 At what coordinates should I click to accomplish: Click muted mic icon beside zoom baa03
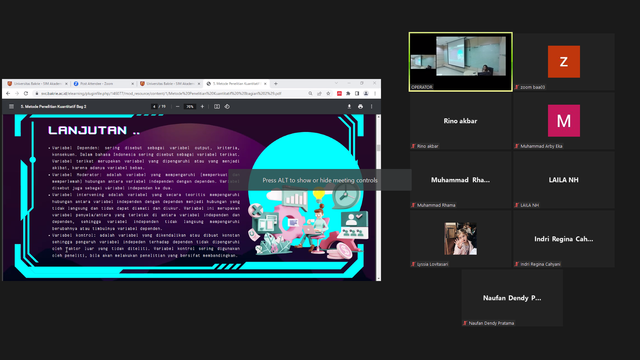tap(516, 87)
